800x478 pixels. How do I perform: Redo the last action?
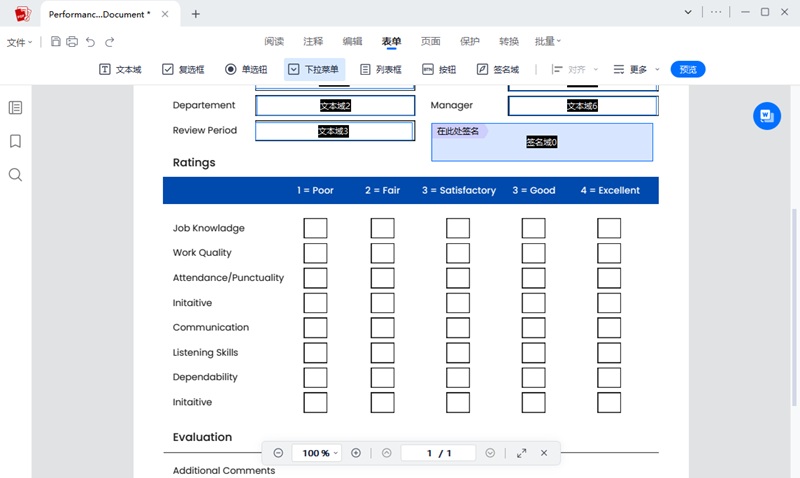[x=110, y=42]
